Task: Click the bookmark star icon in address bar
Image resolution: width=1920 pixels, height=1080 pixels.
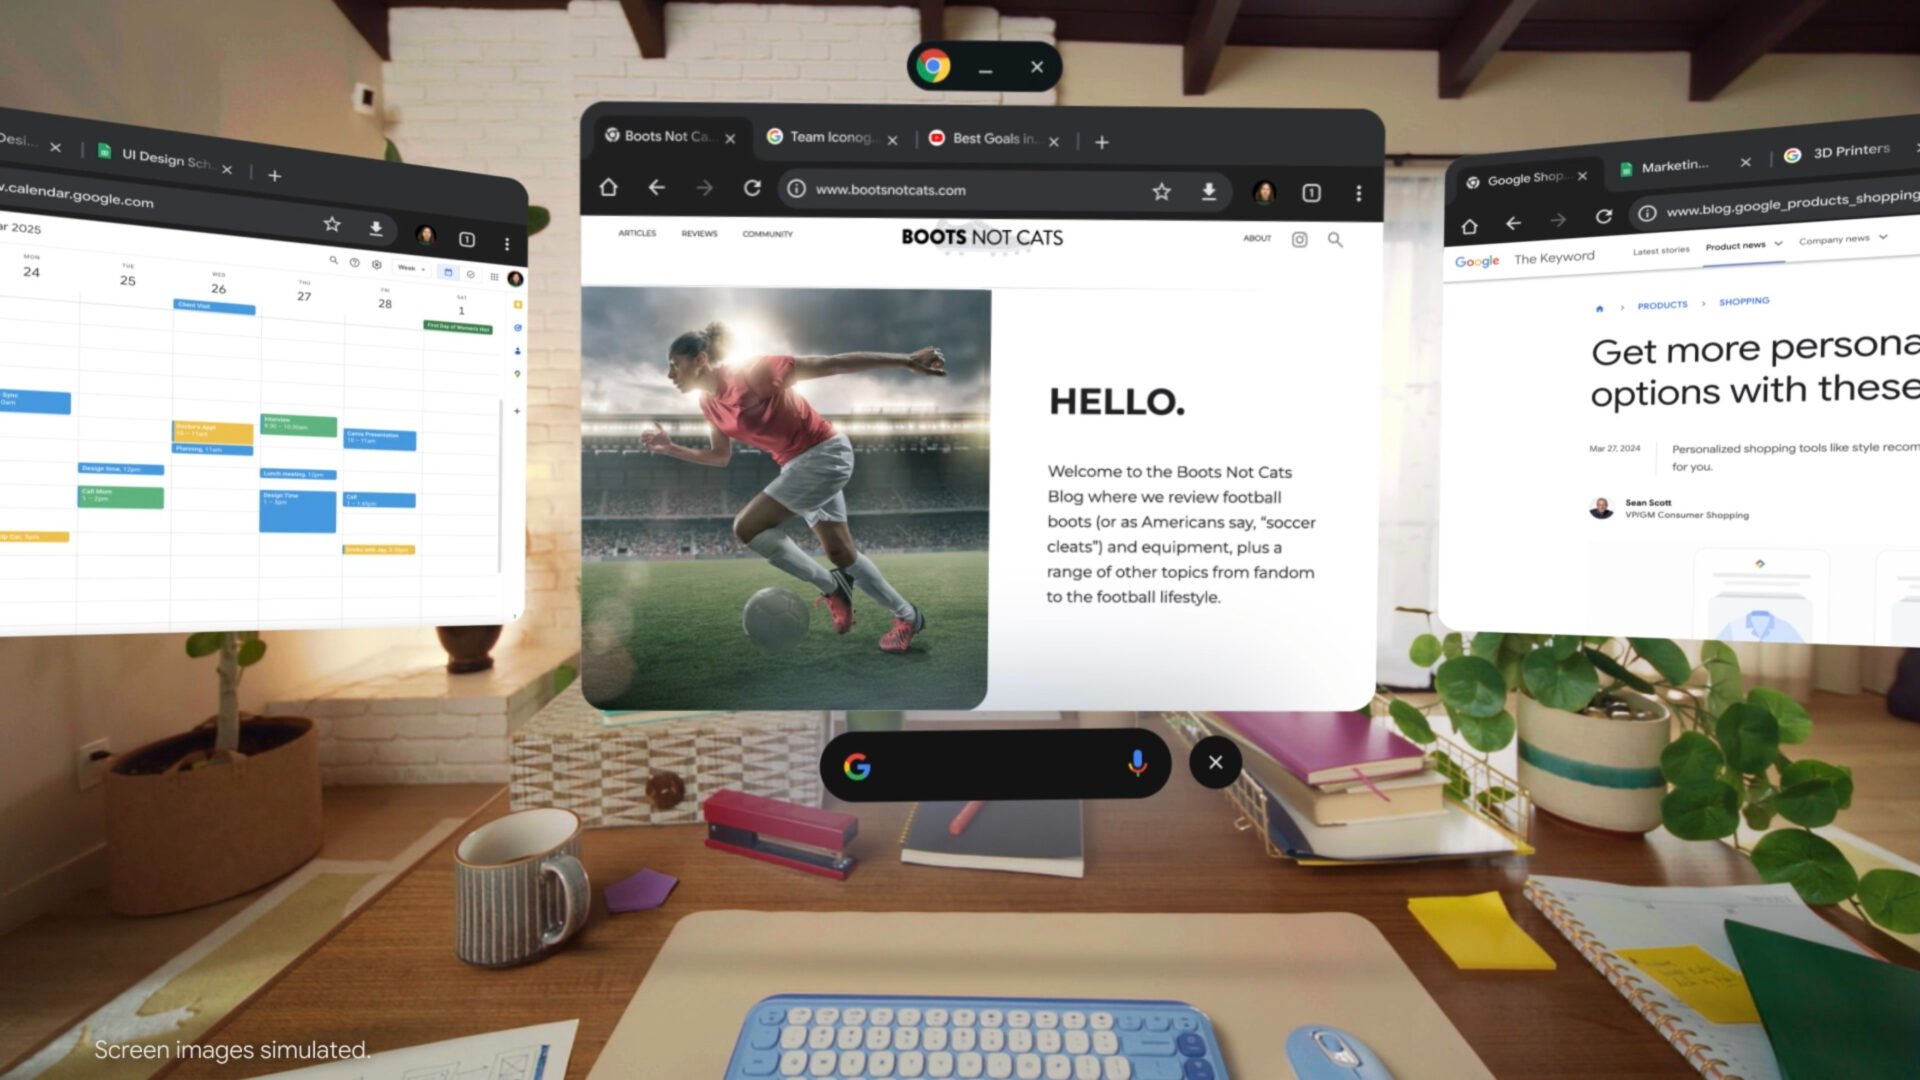Action: coord(1160,191)
